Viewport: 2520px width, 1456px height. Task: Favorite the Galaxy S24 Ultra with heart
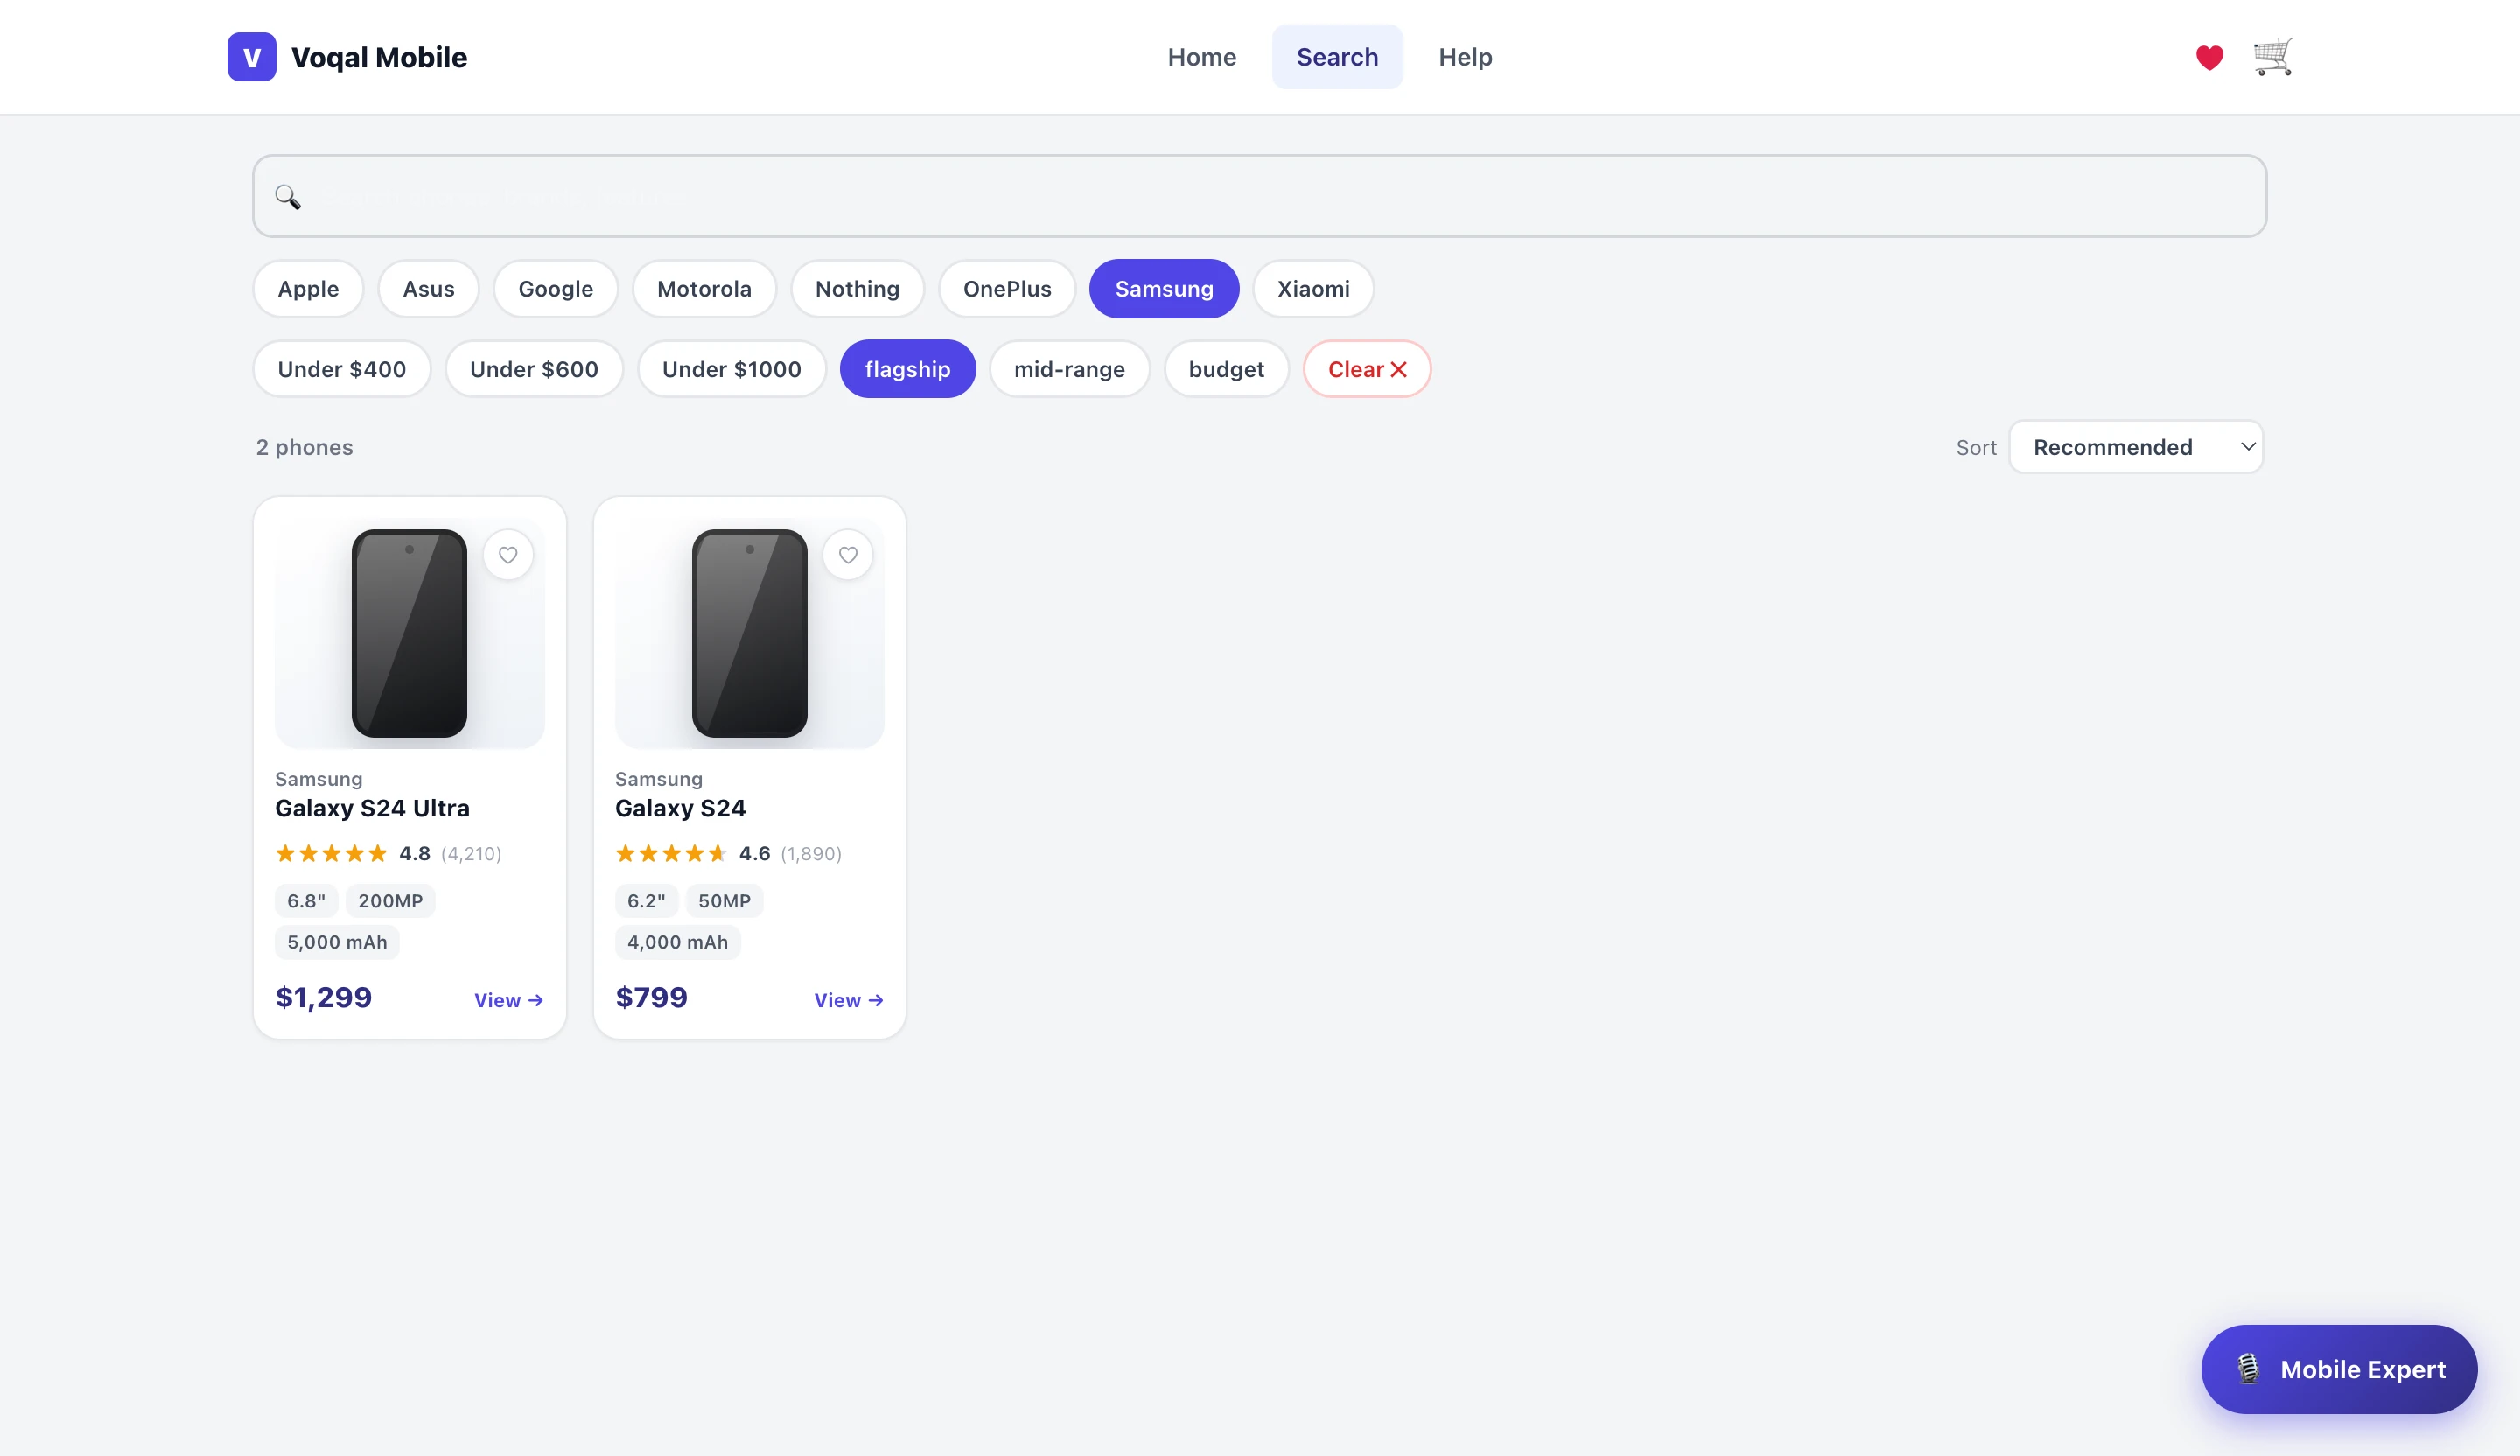[508, 555]
